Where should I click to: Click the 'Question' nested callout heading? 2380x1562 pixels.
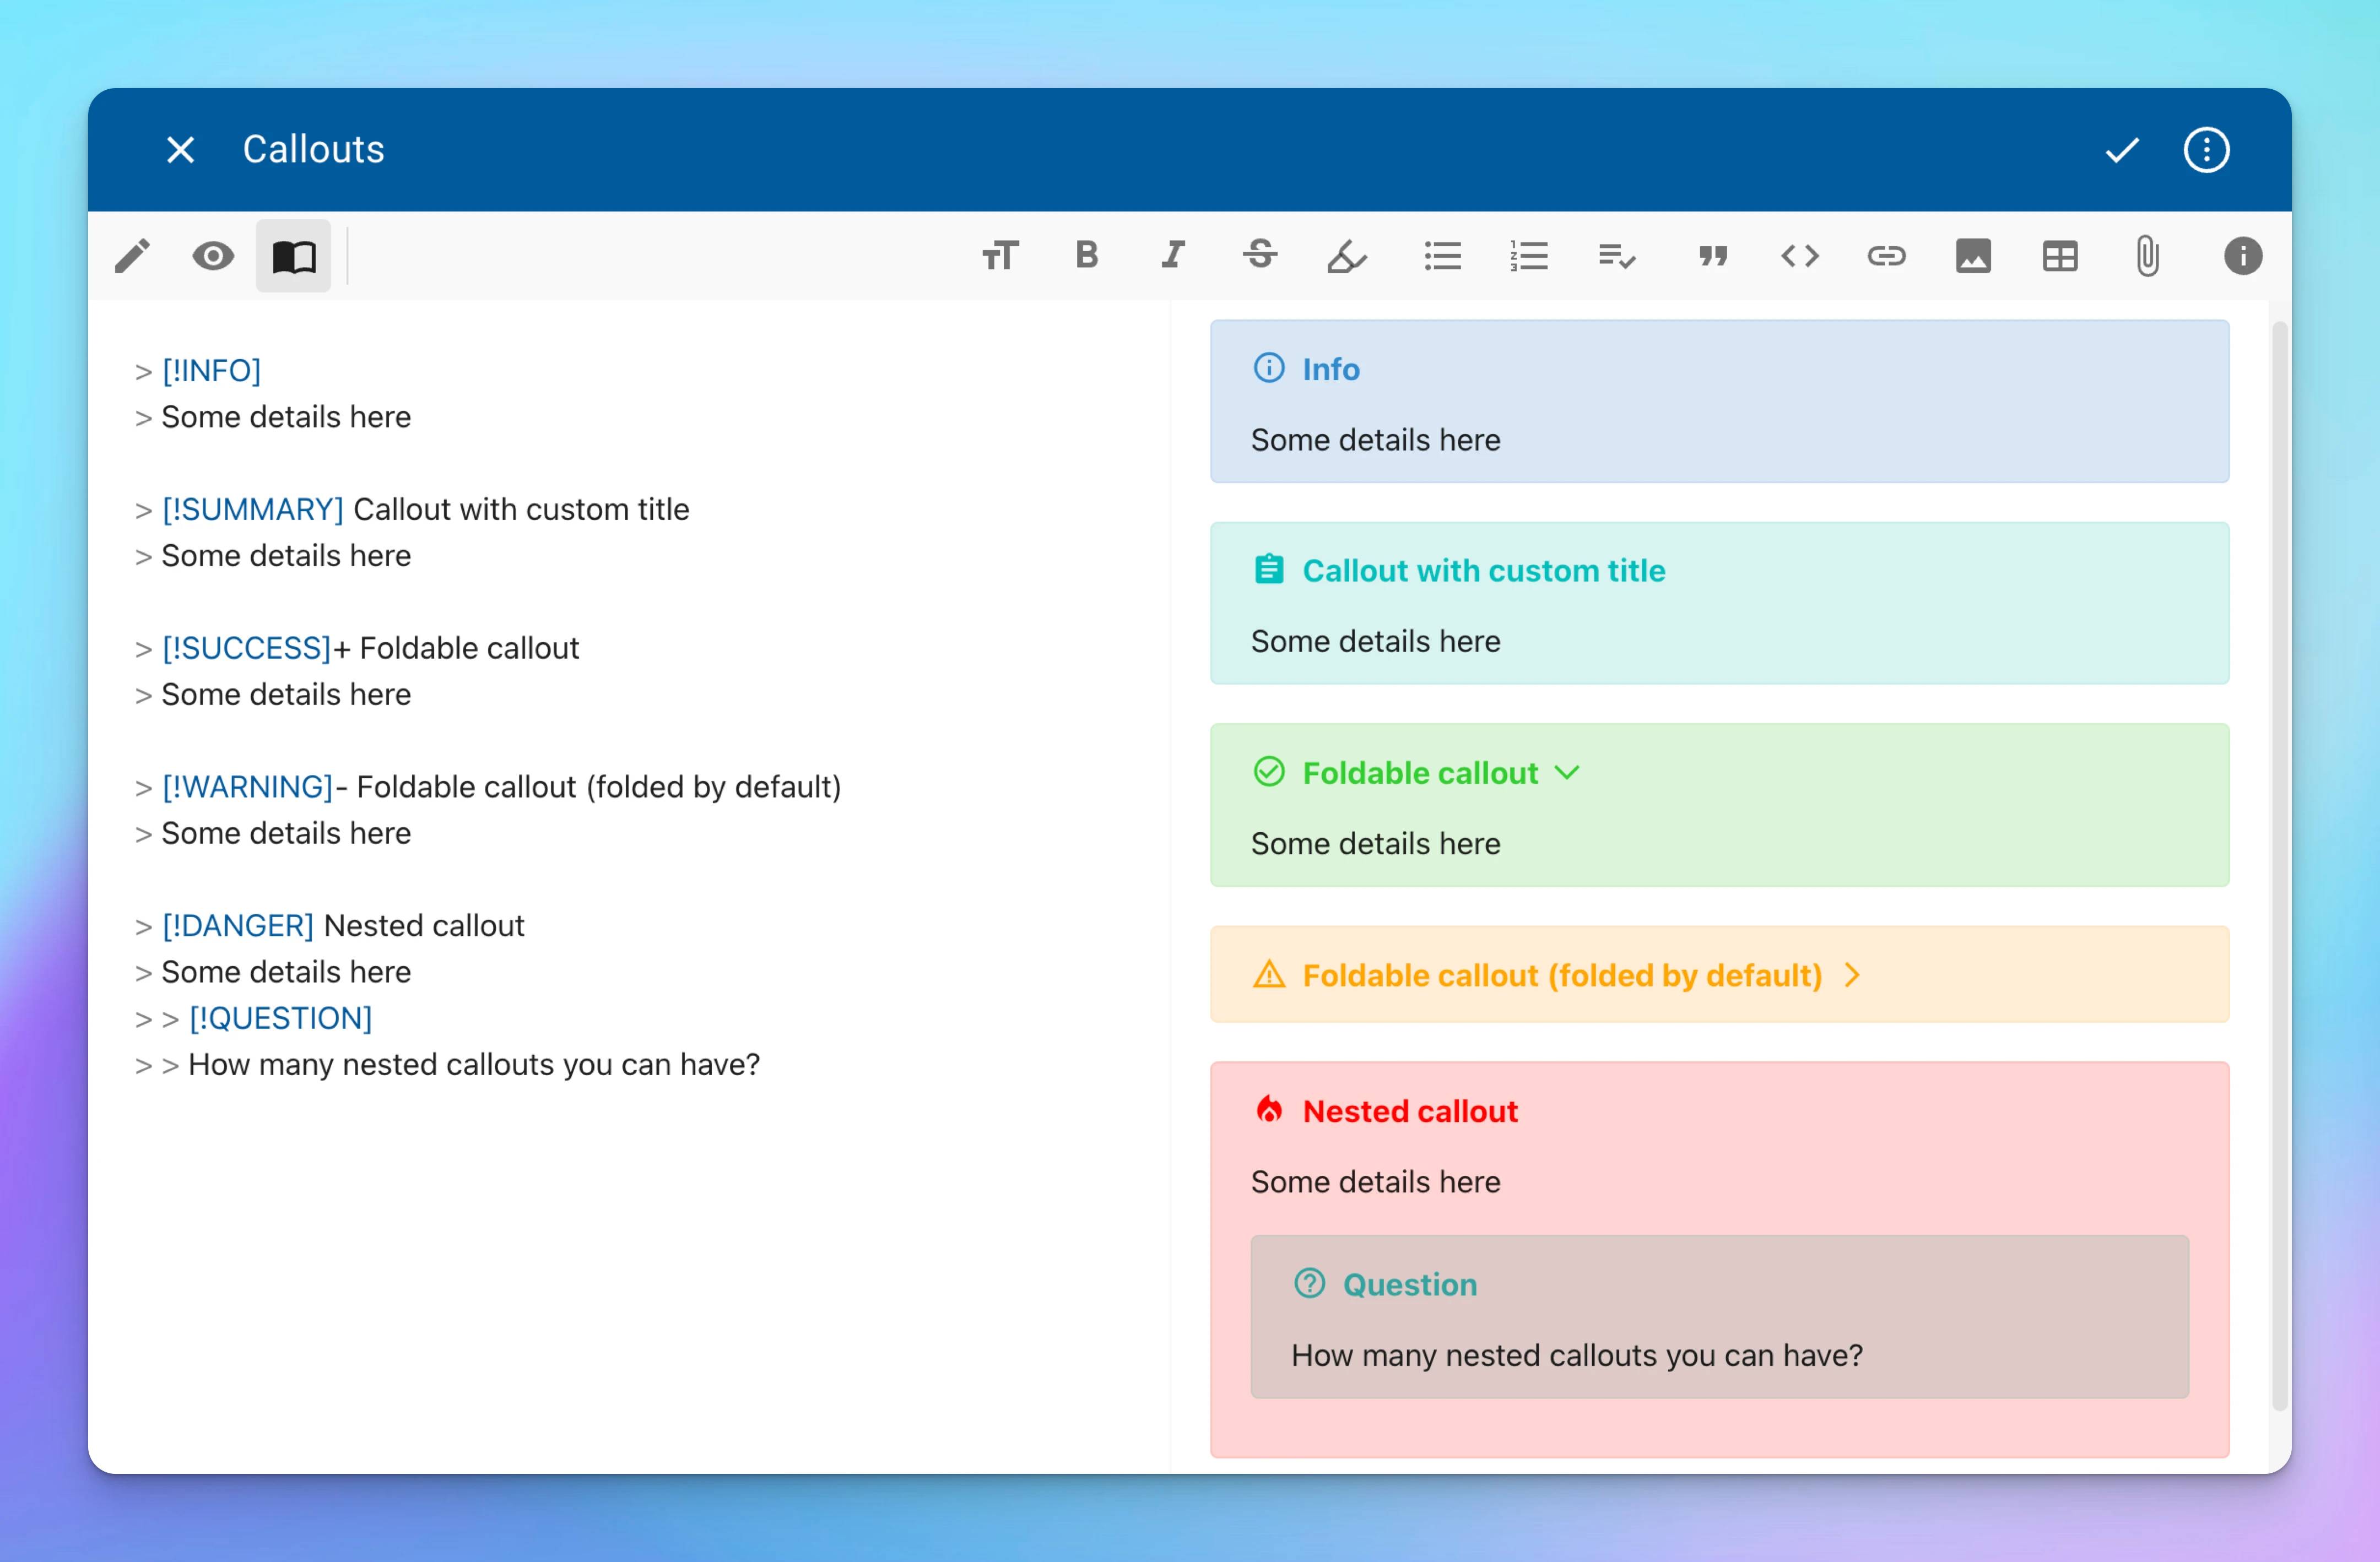coord(1410,1285)
